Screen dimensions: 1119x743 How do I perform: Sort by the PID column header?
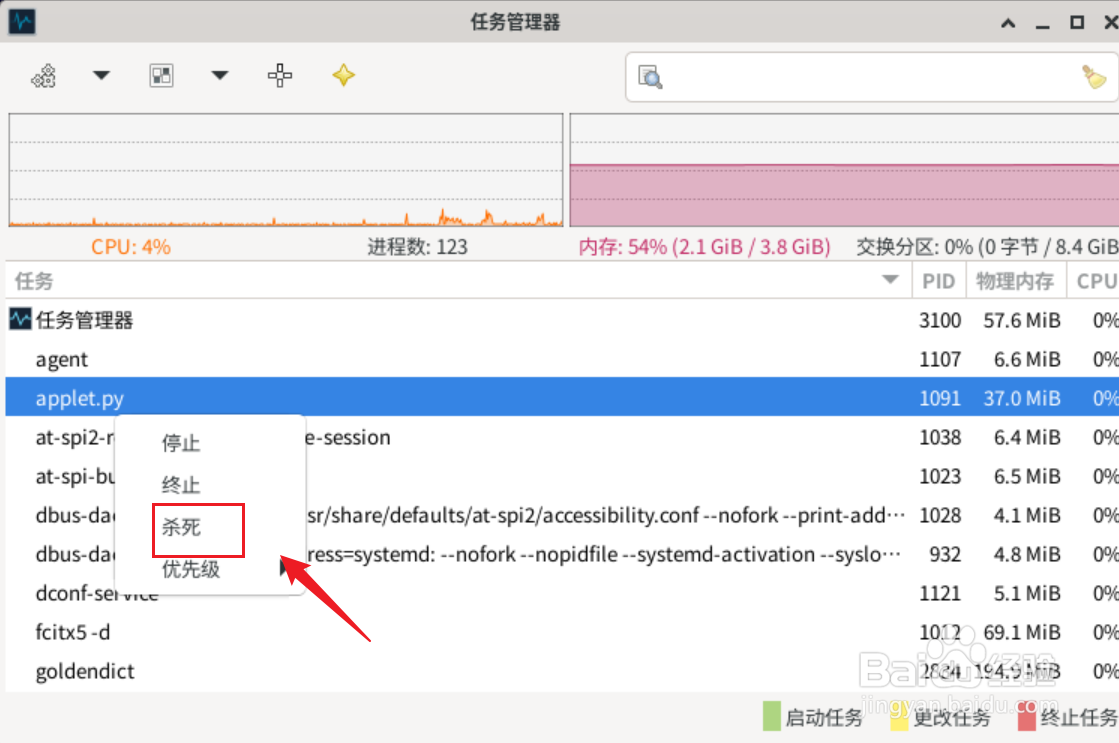pyautogui.click(x=938, y=281)
